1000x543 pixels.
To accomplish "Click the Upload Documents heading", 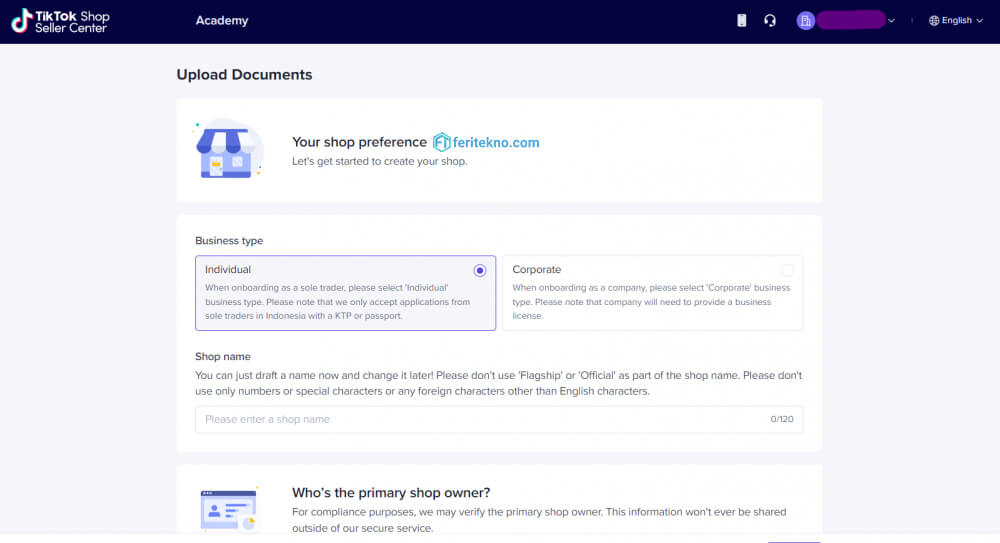I will point(244,75).
